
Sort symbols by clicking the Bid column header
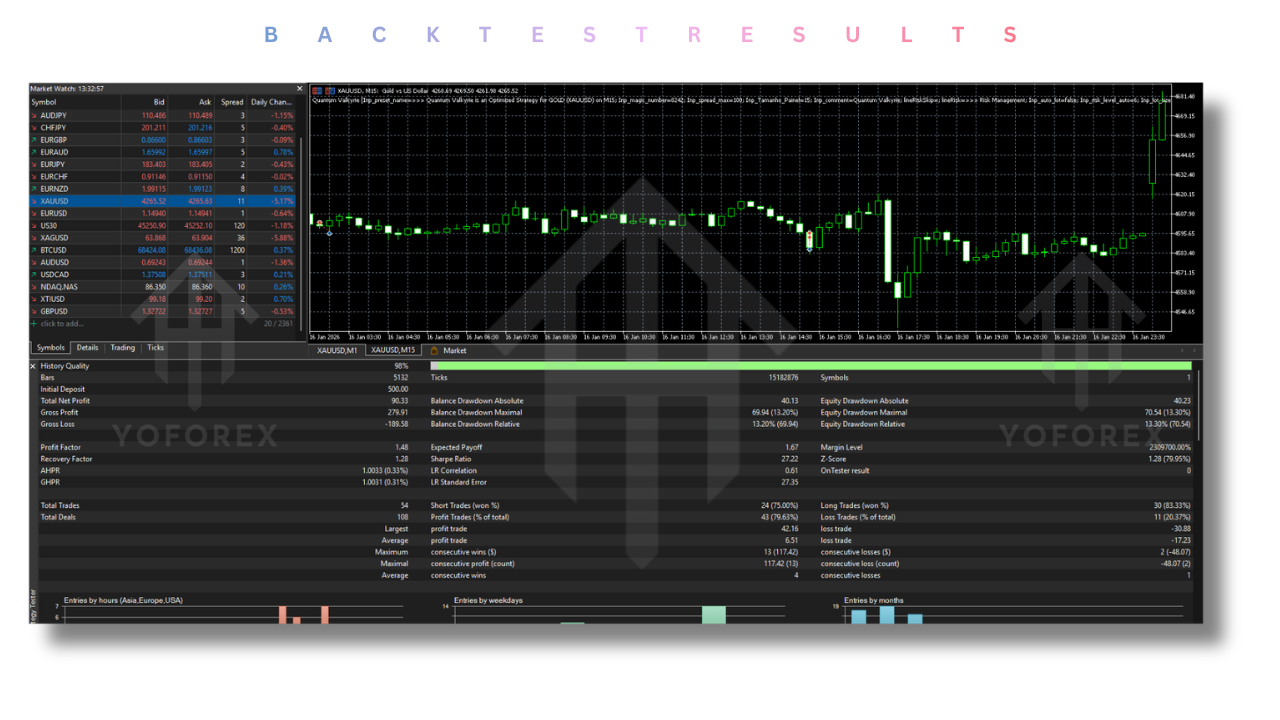[160, 102]
